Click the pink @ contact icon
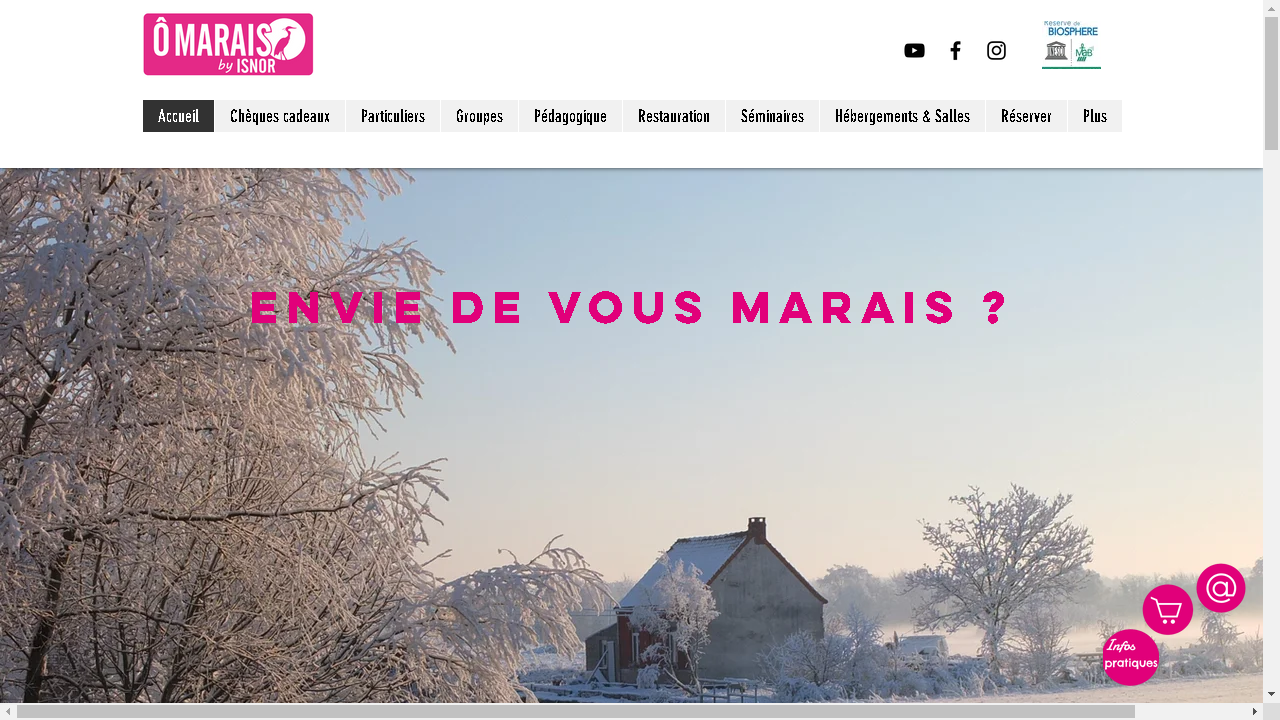This screenshot has height=720, width=1280. click(1221, 588)
